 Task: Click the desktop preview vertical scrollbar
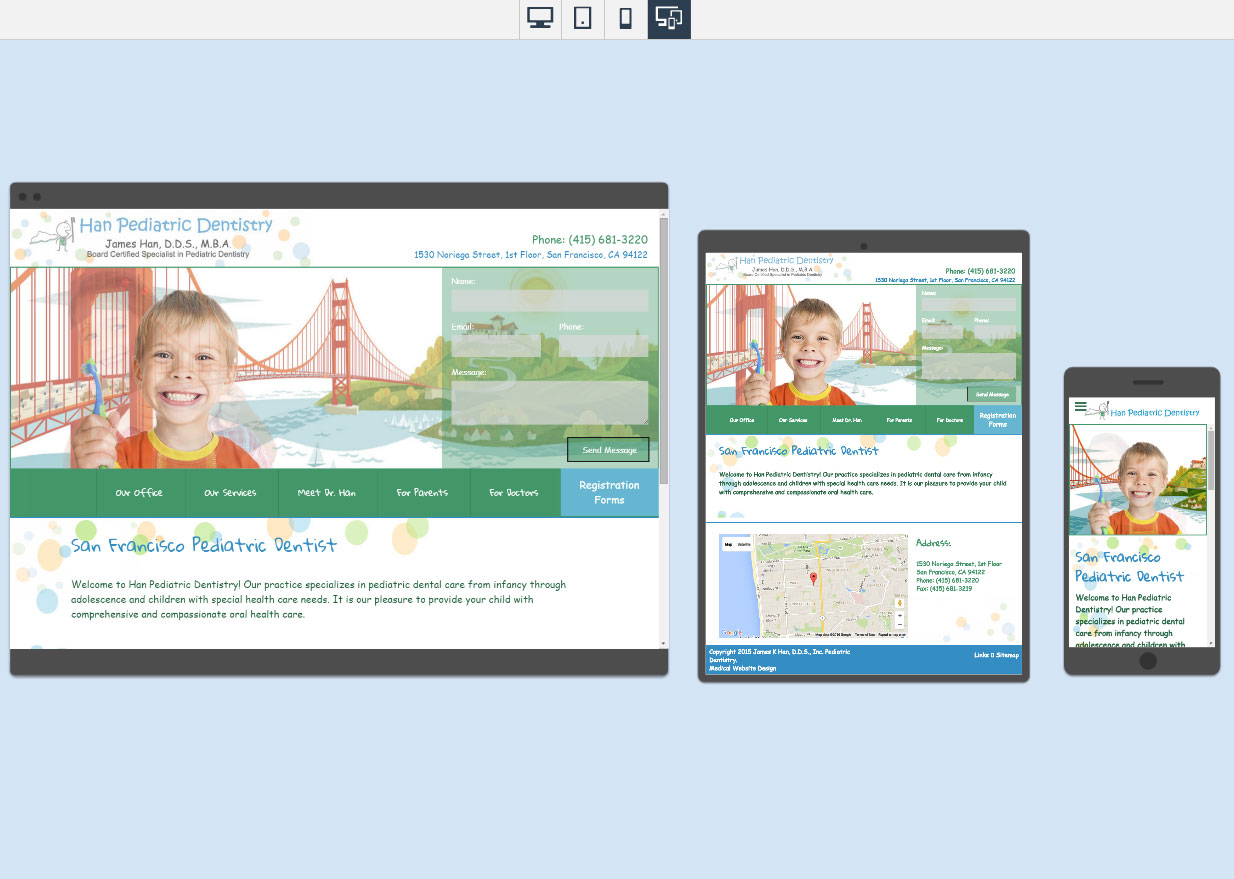(663, 400)
